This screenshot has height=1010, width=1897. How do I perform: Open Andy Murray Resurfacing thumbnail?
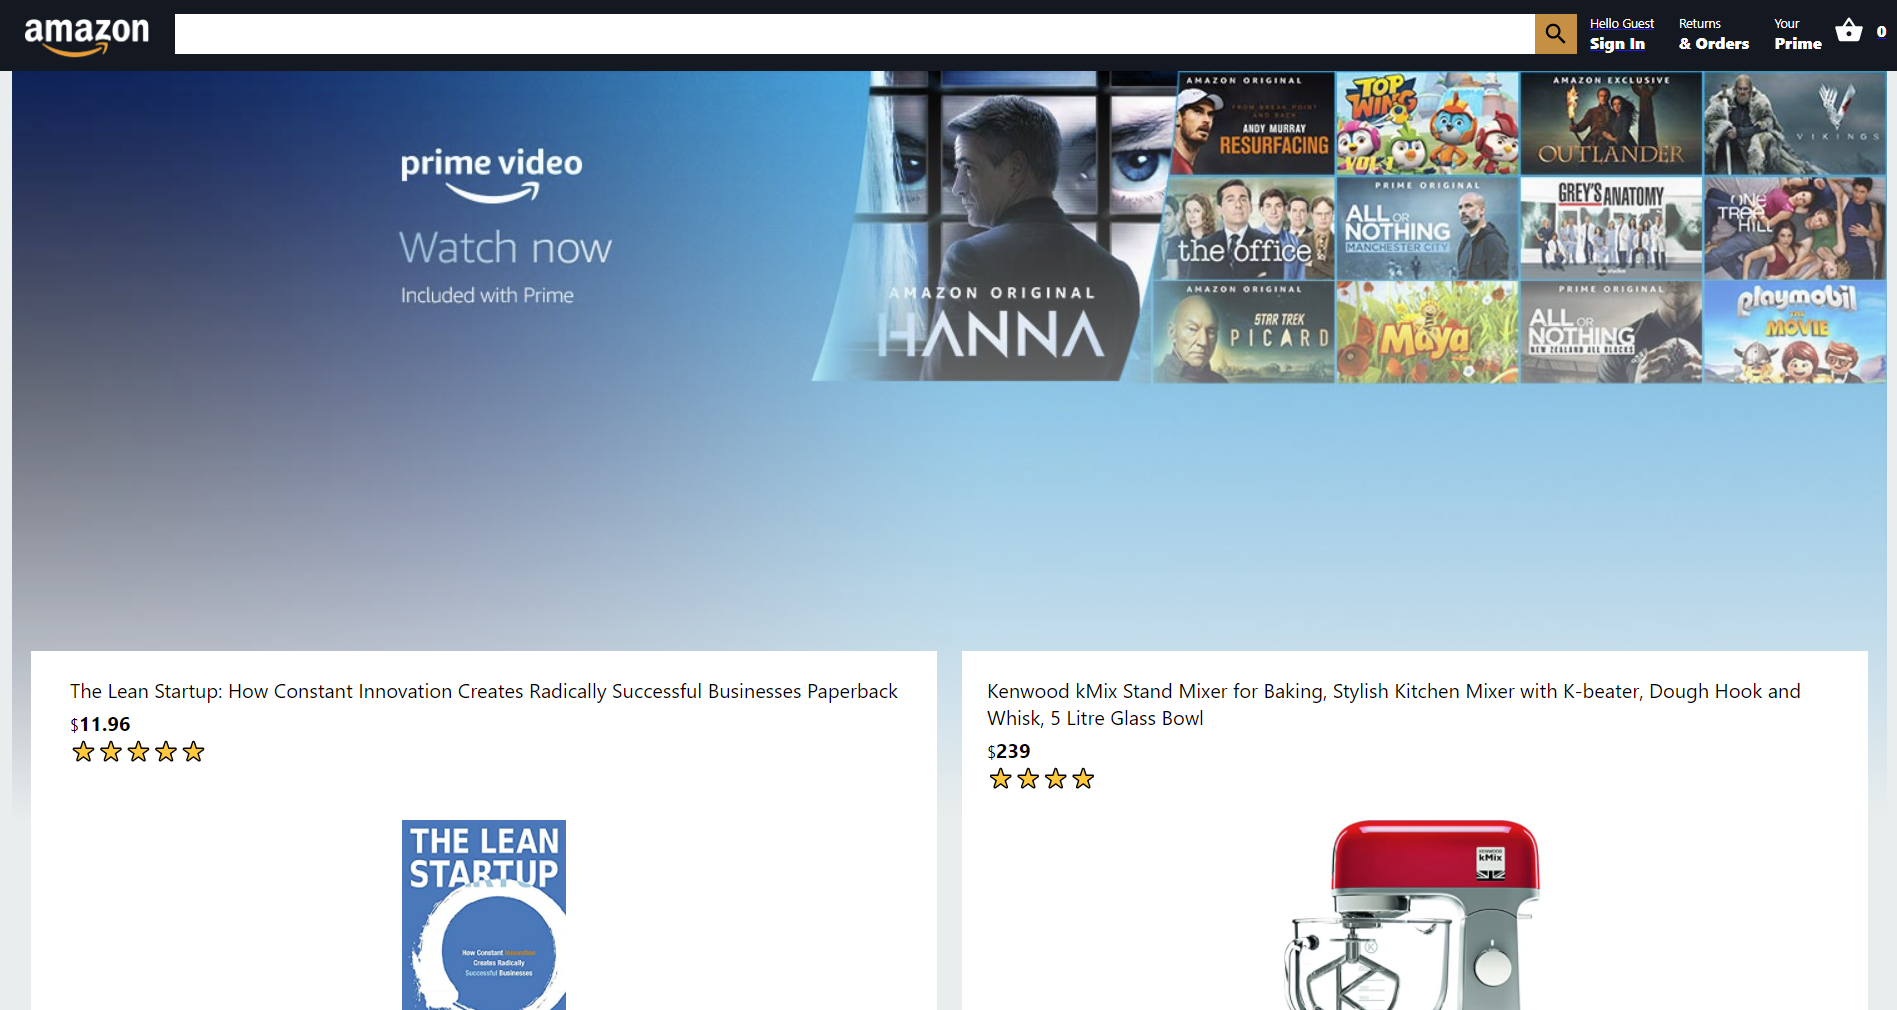point(1255,123)
